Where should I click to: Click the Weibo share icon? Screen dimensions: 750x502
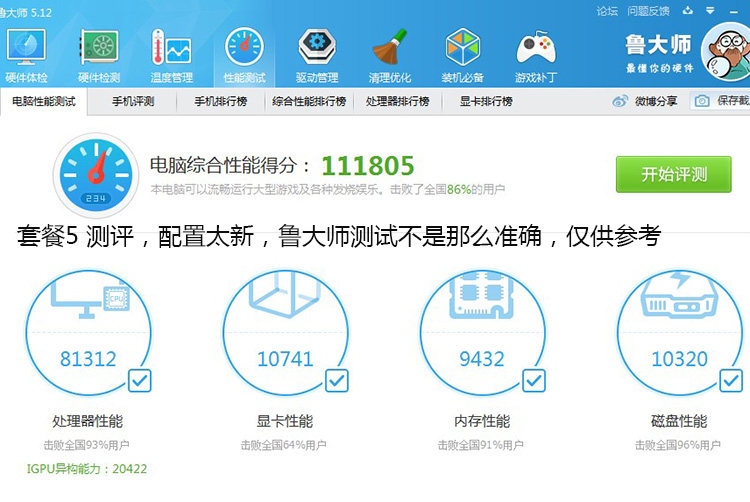[620, 101]
